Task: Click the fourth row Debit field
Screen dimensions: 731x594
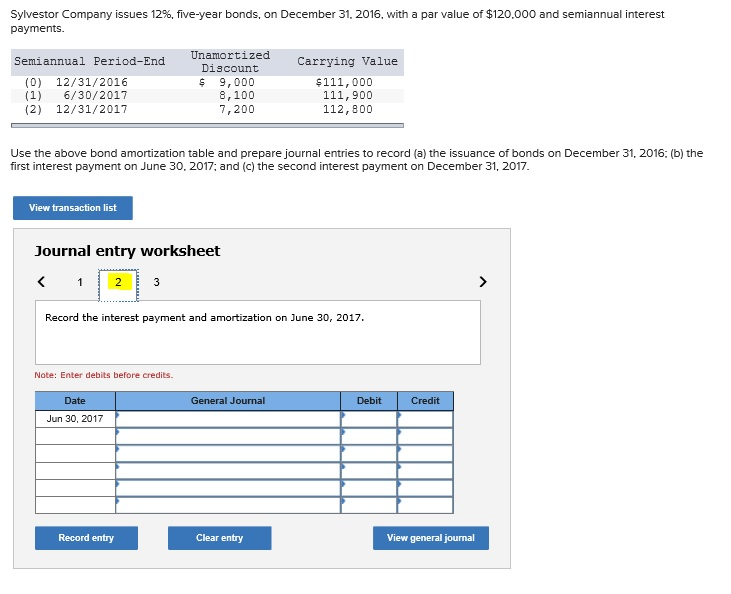Action: click(x=369, y=471)
